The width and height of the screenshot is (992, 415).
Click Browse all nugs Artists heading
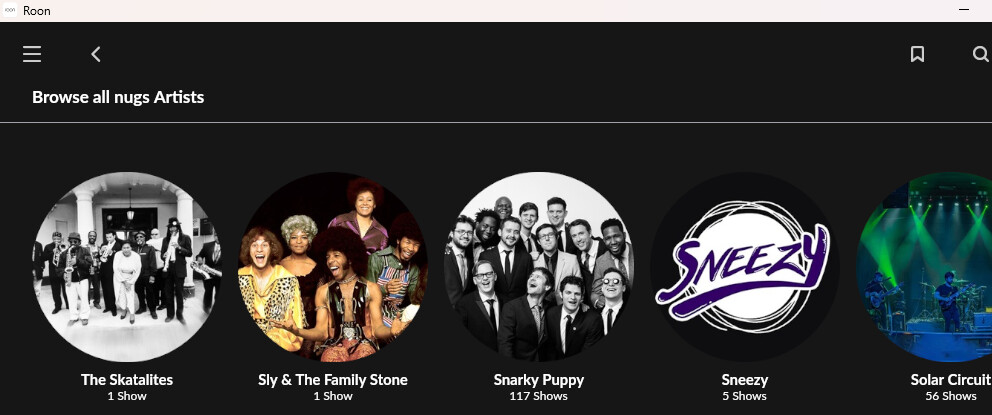pos(118,97)
